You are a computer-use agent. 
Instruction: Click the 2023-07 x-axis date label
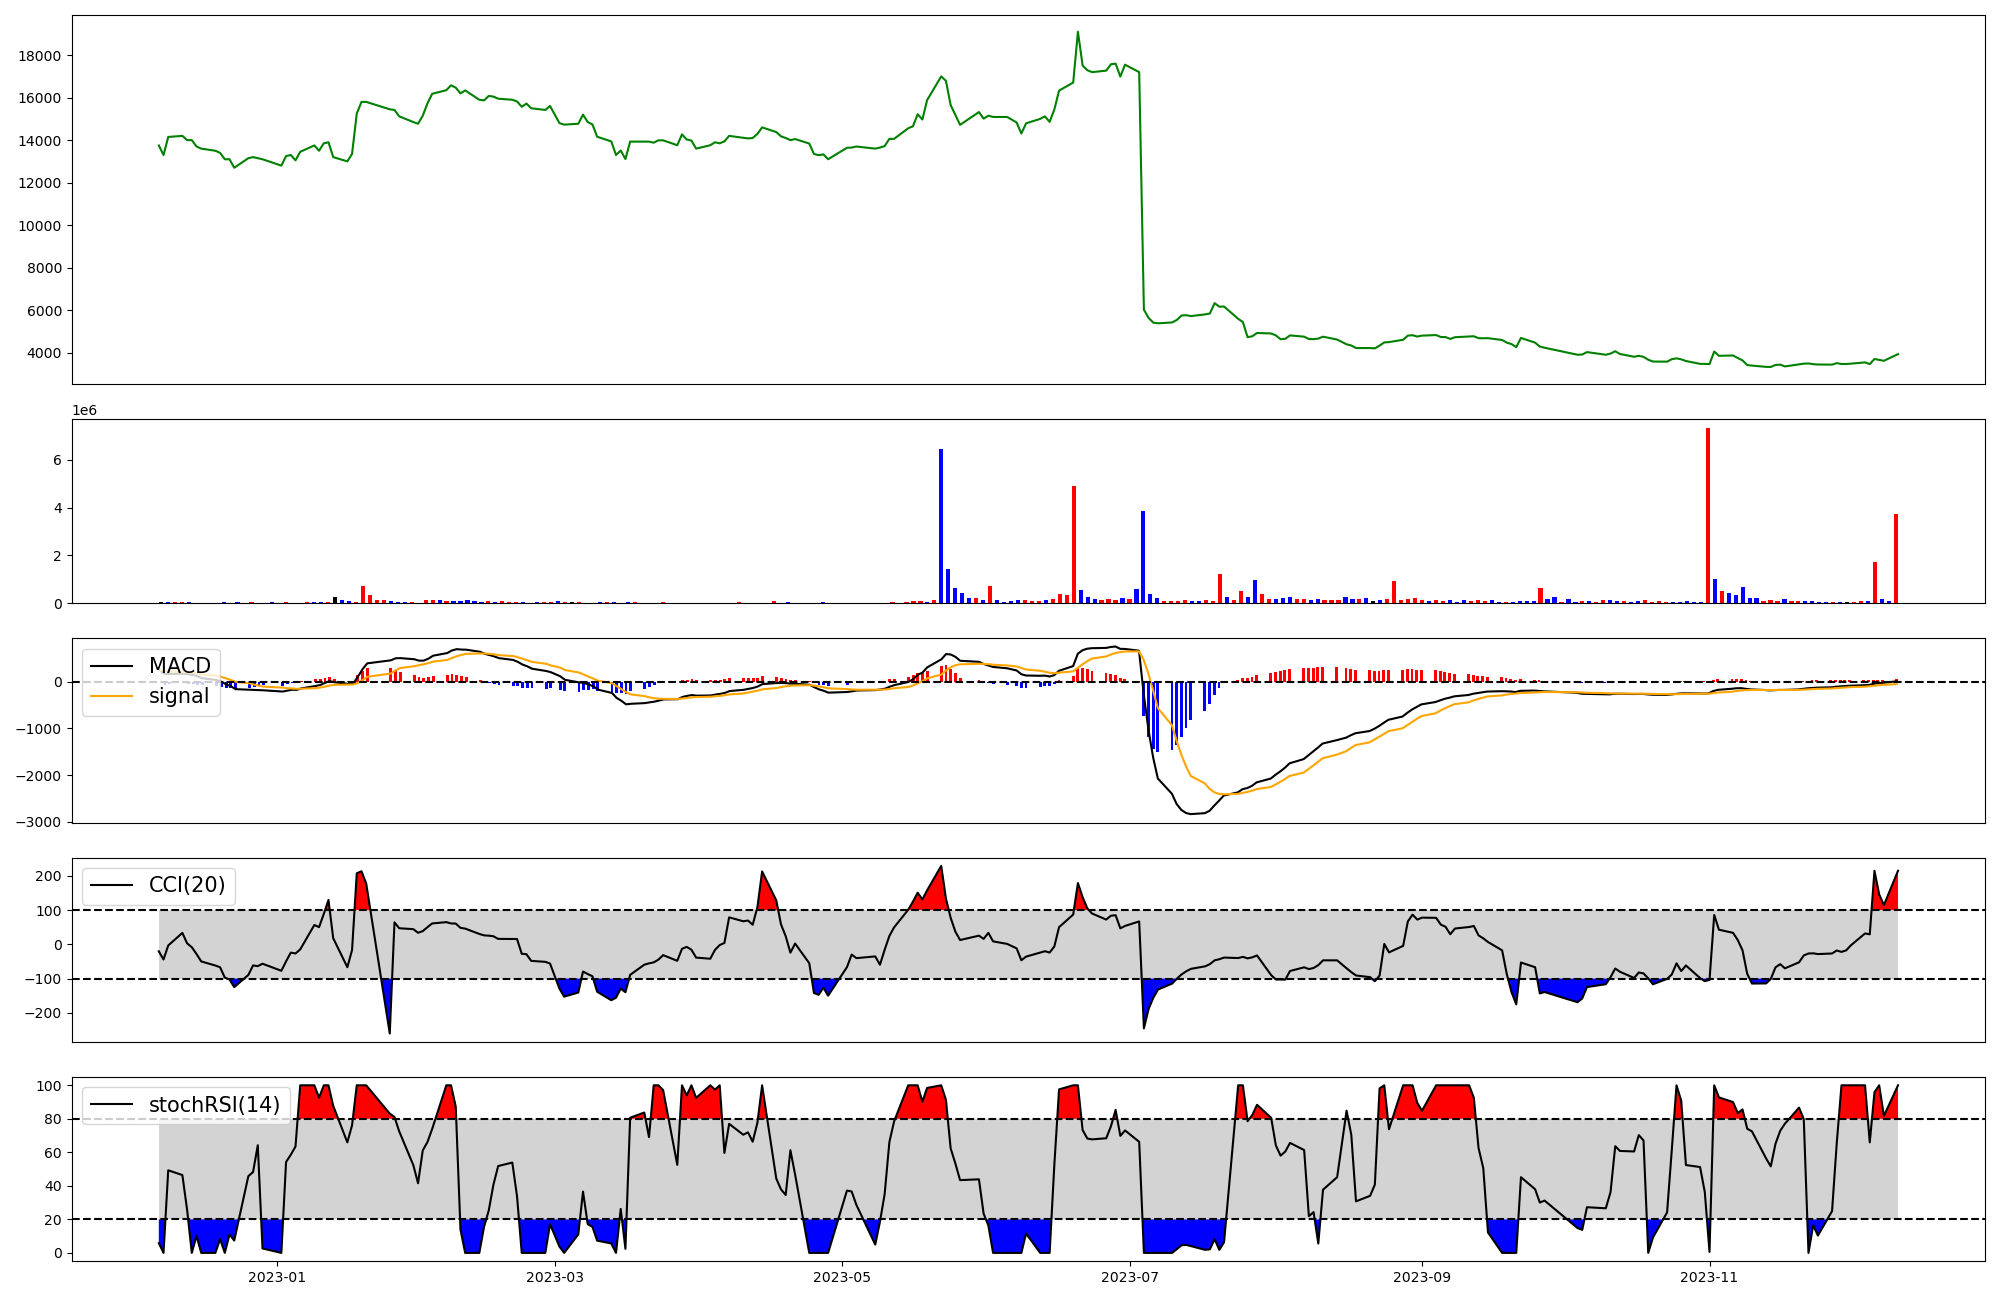(1130, 1277)
